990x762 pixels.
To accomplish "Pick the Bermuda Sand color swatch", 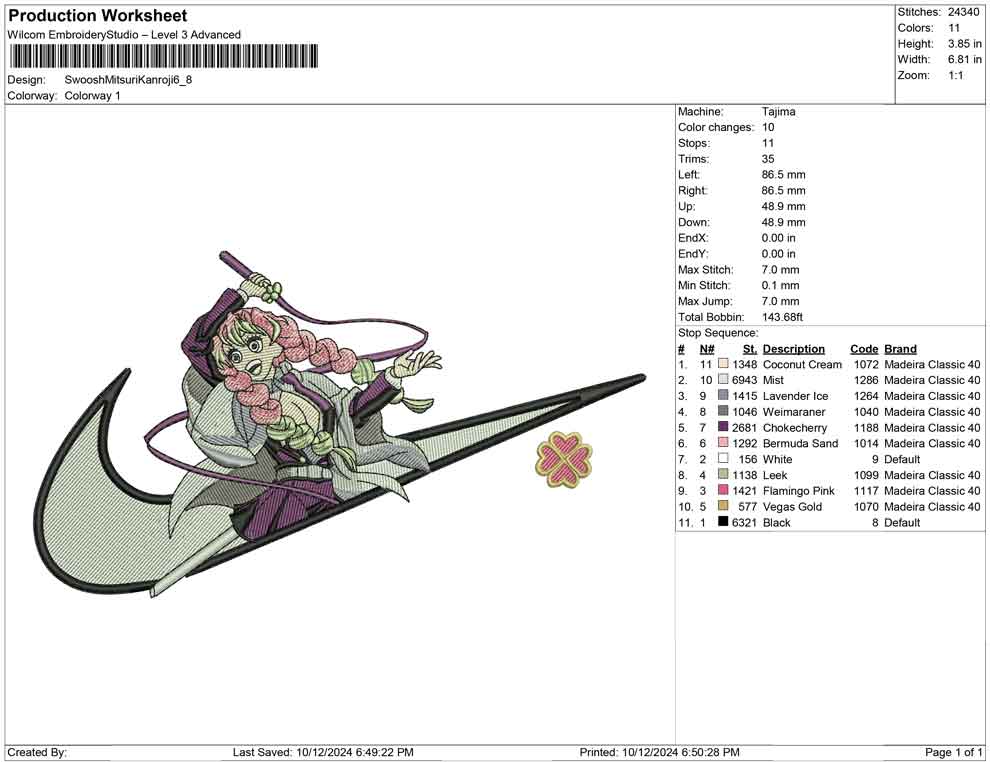I will [723, 443].
